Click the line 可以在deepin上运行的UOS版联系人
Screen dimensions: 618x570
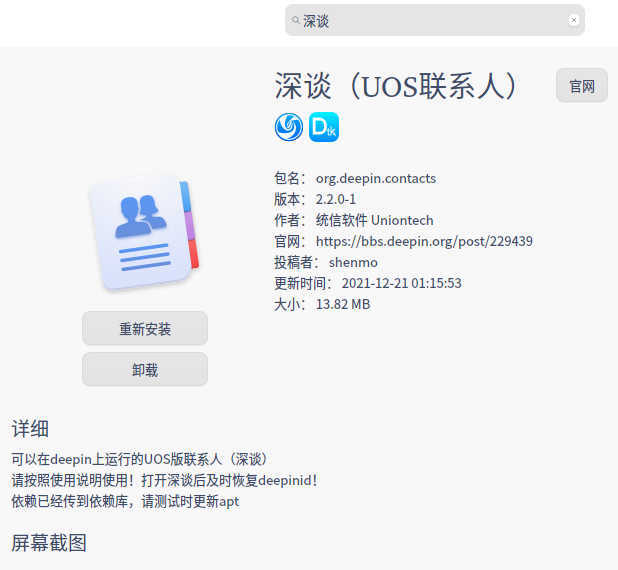(140, 459)
